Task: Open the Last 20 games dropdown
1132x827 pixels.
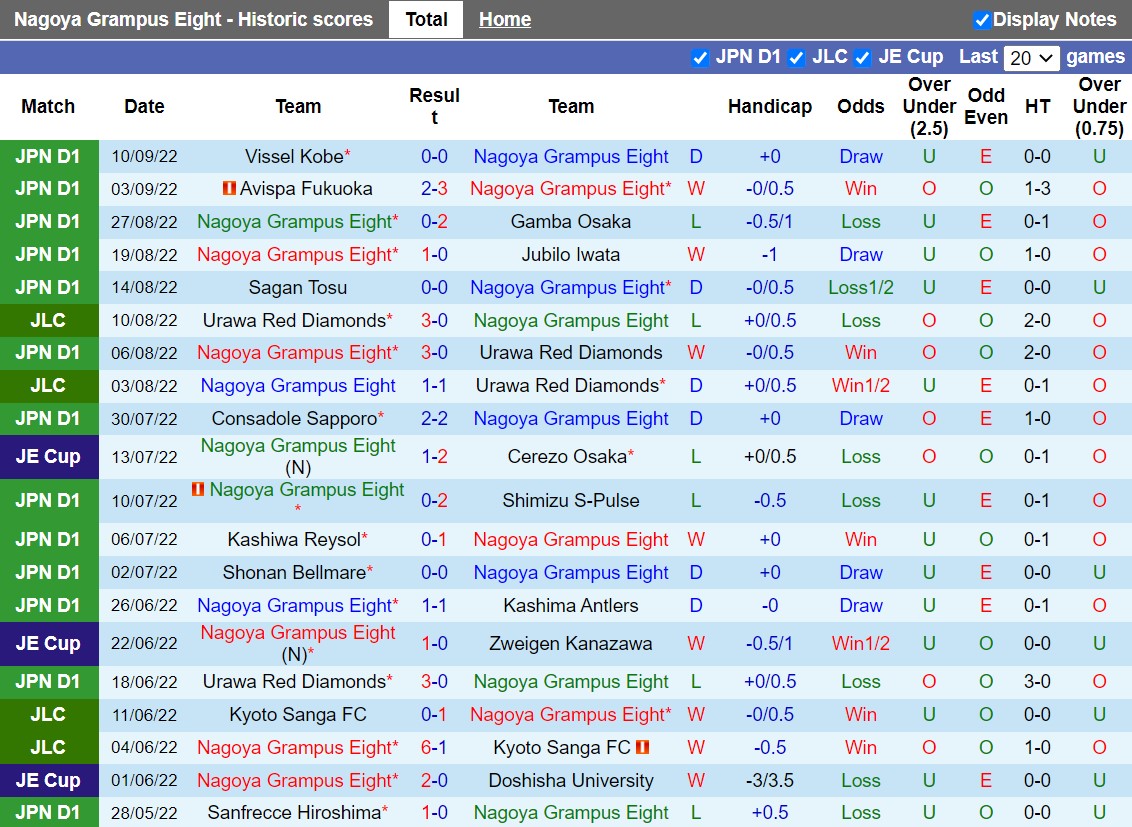Action: coord(1032,58)
